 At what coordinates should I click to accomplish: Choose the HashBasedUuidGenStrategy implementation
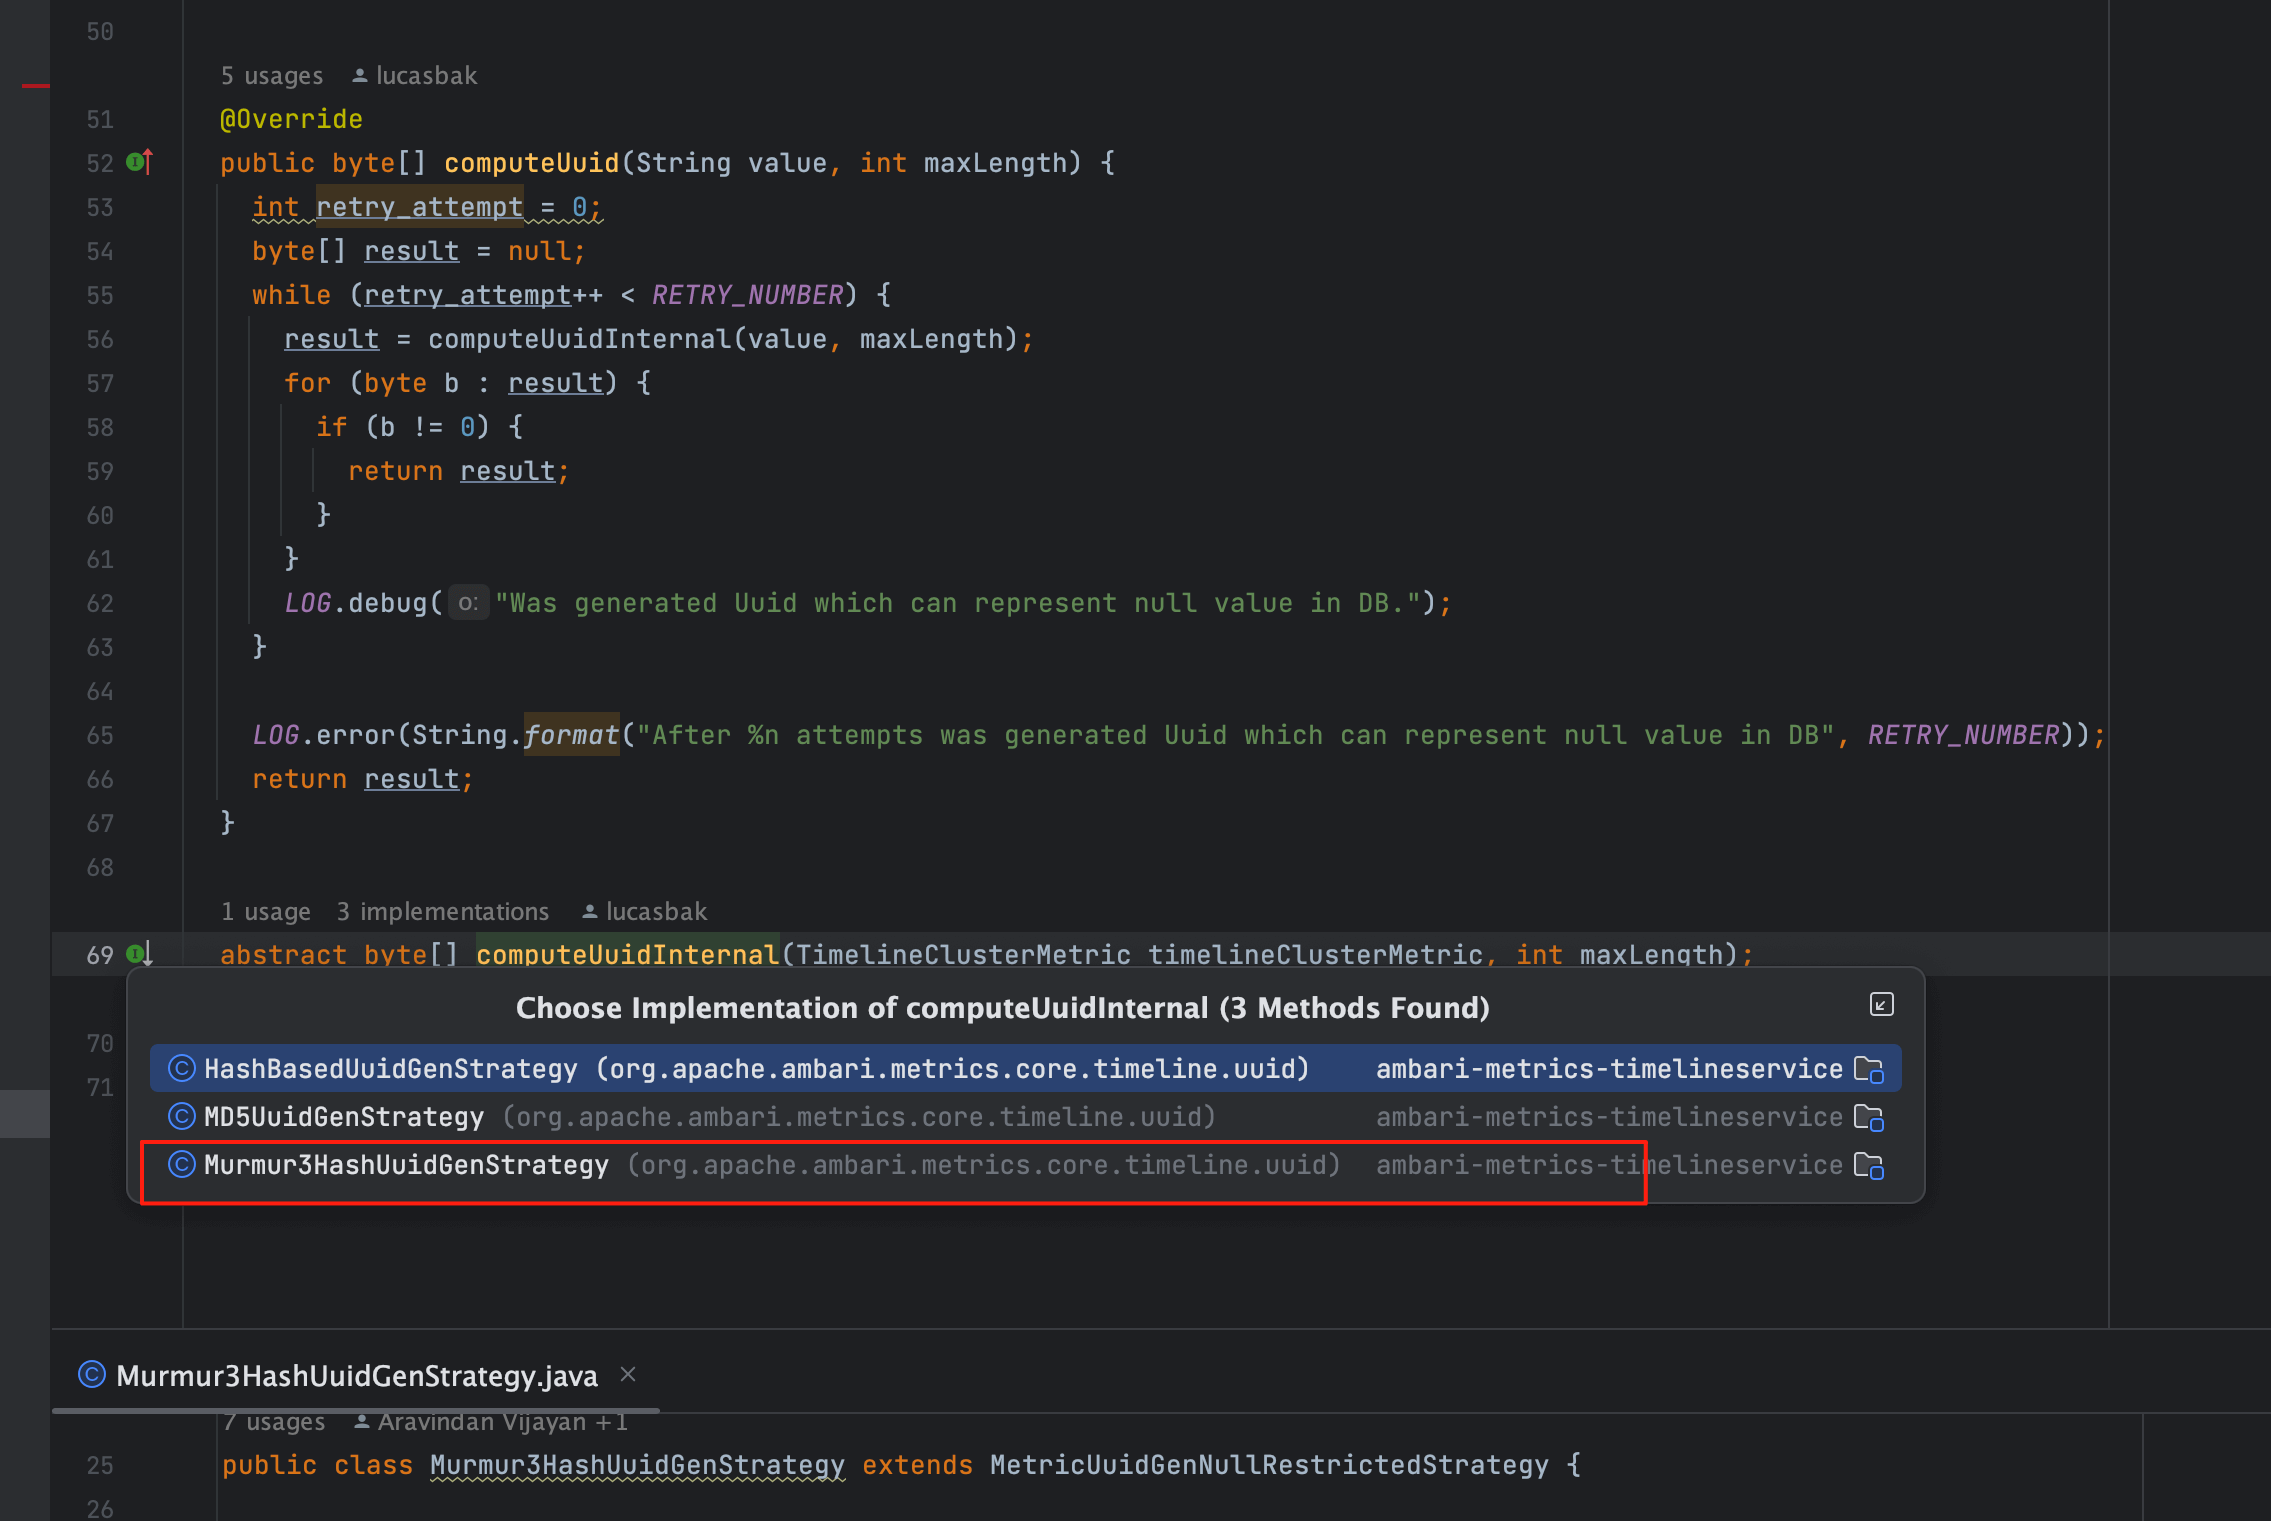click(1025, 1069)
